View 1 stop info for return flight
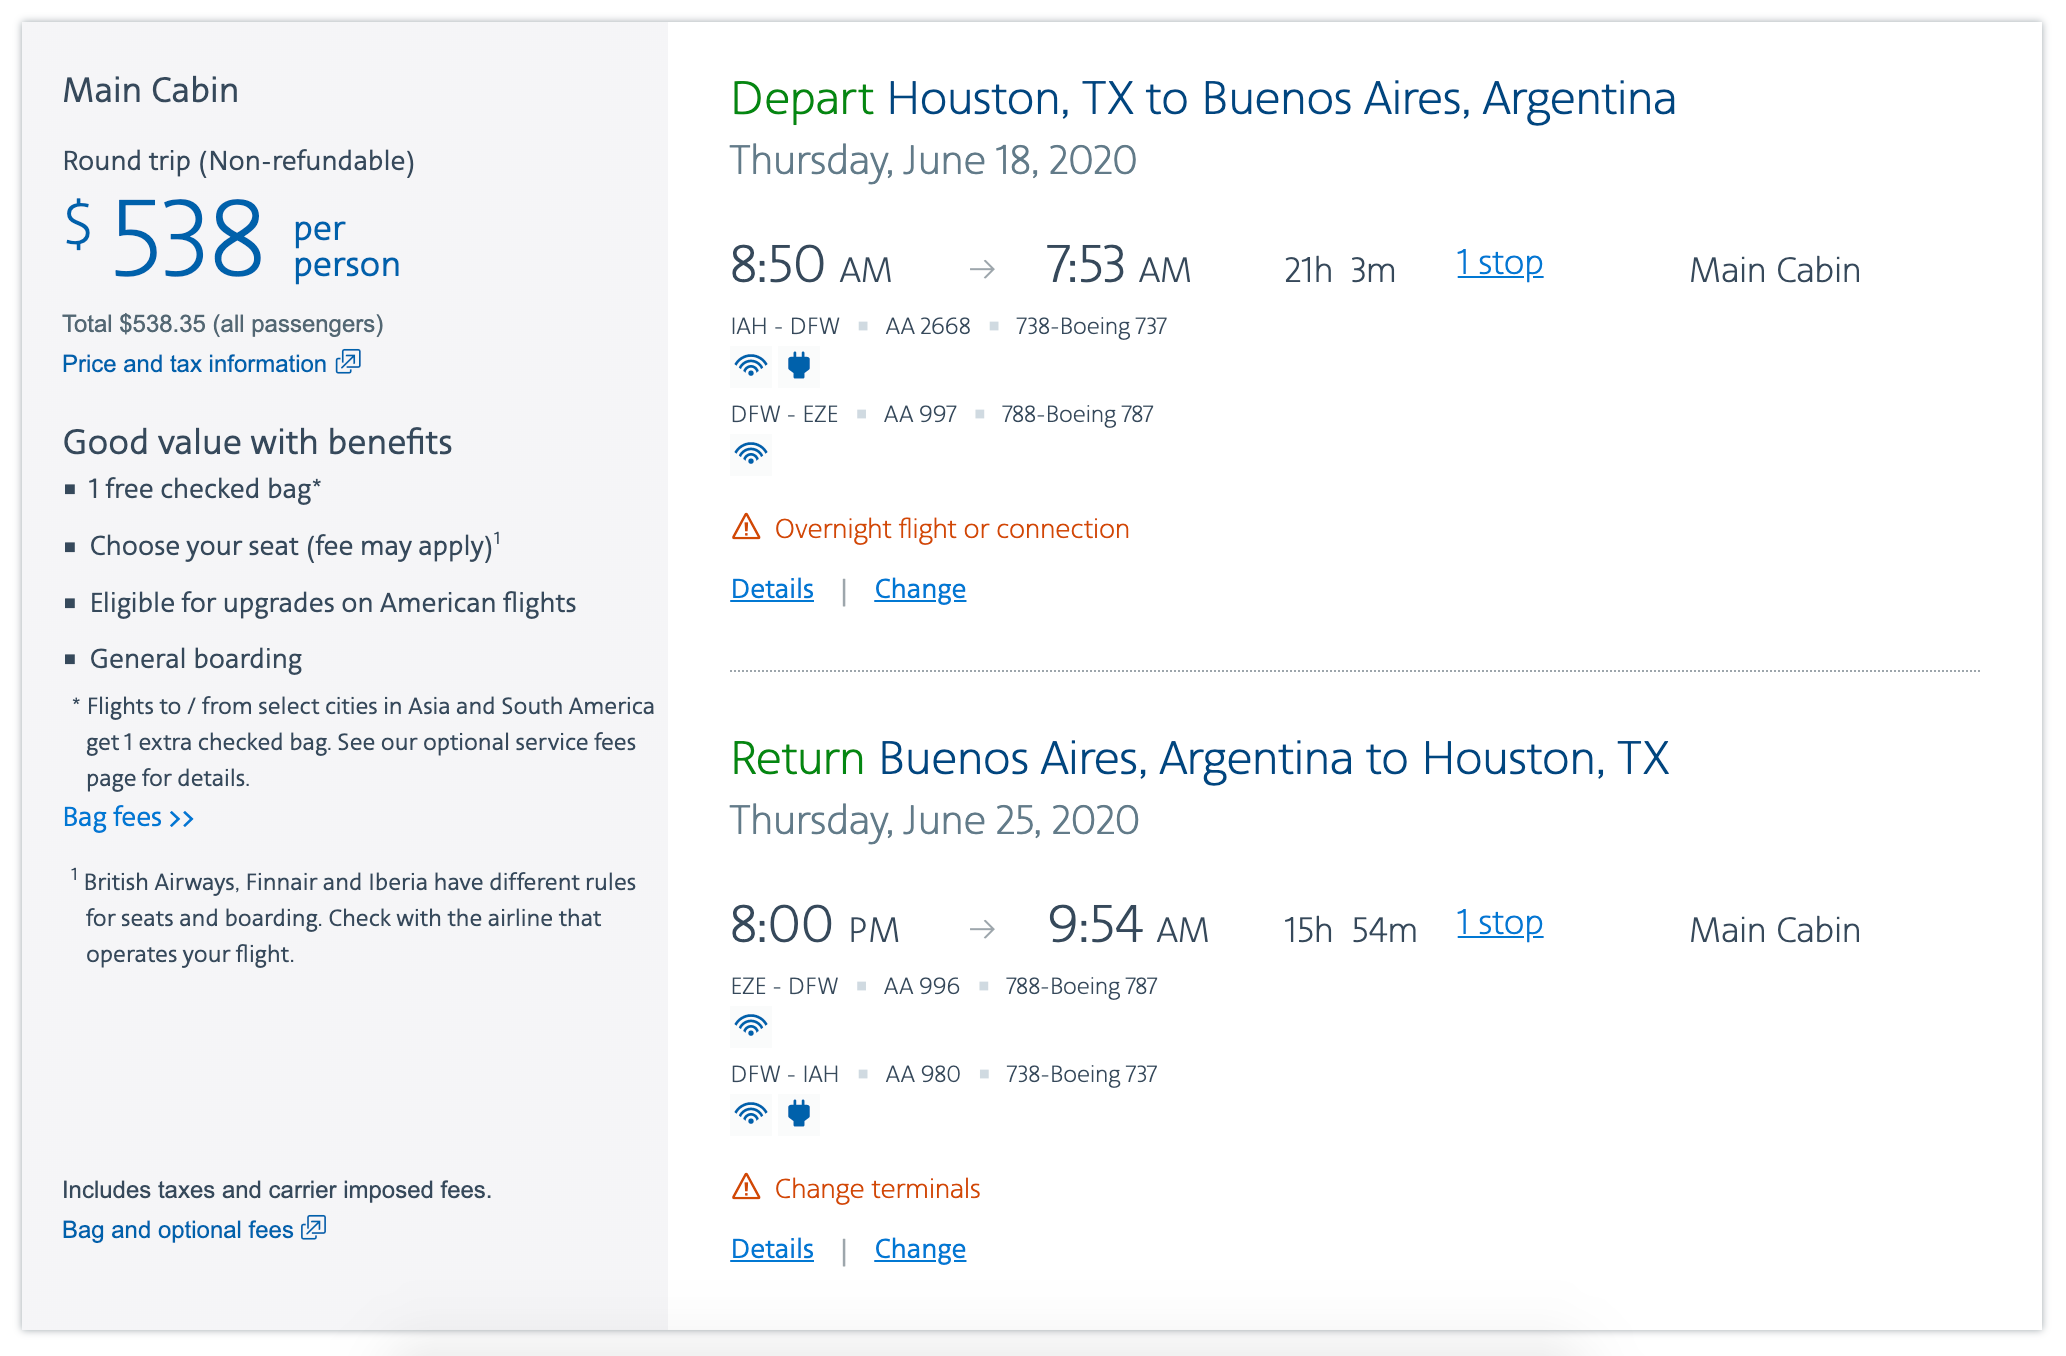 tap(1499, 923)
